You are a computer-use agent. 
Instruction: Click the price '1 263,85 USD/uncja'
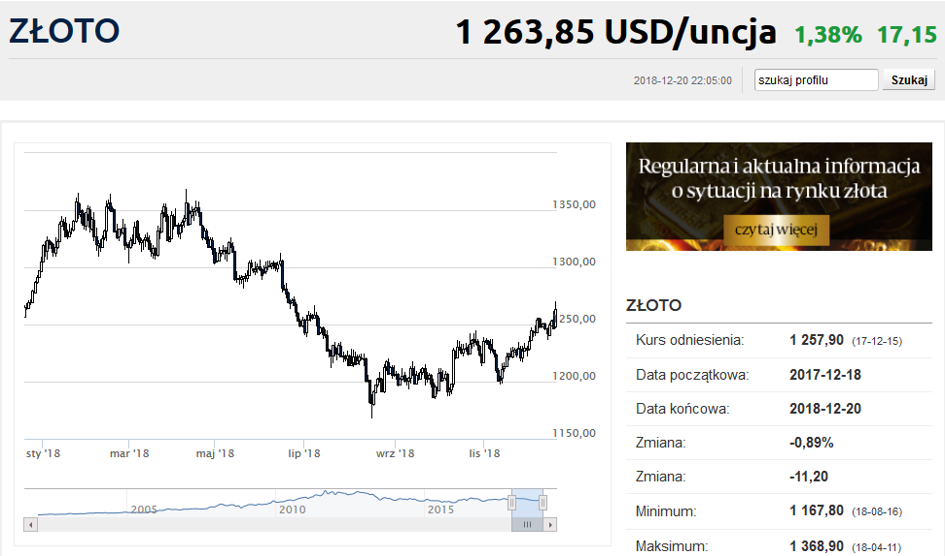[x=615, y=33]
